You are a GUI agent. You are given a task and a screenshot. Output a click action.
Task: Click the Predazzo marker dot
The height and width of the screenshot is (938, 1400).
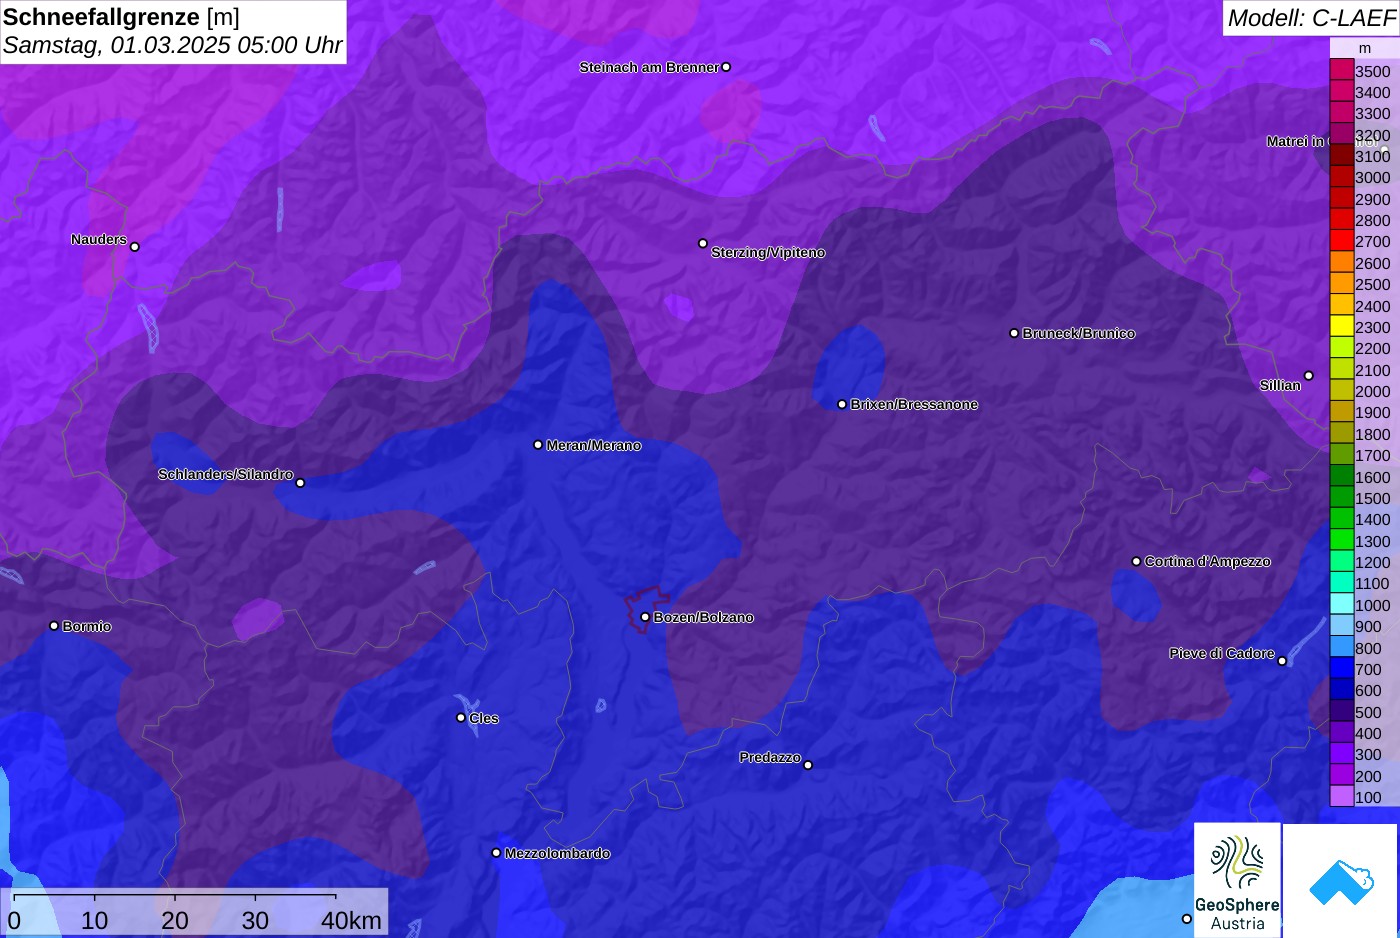[808, 765]
